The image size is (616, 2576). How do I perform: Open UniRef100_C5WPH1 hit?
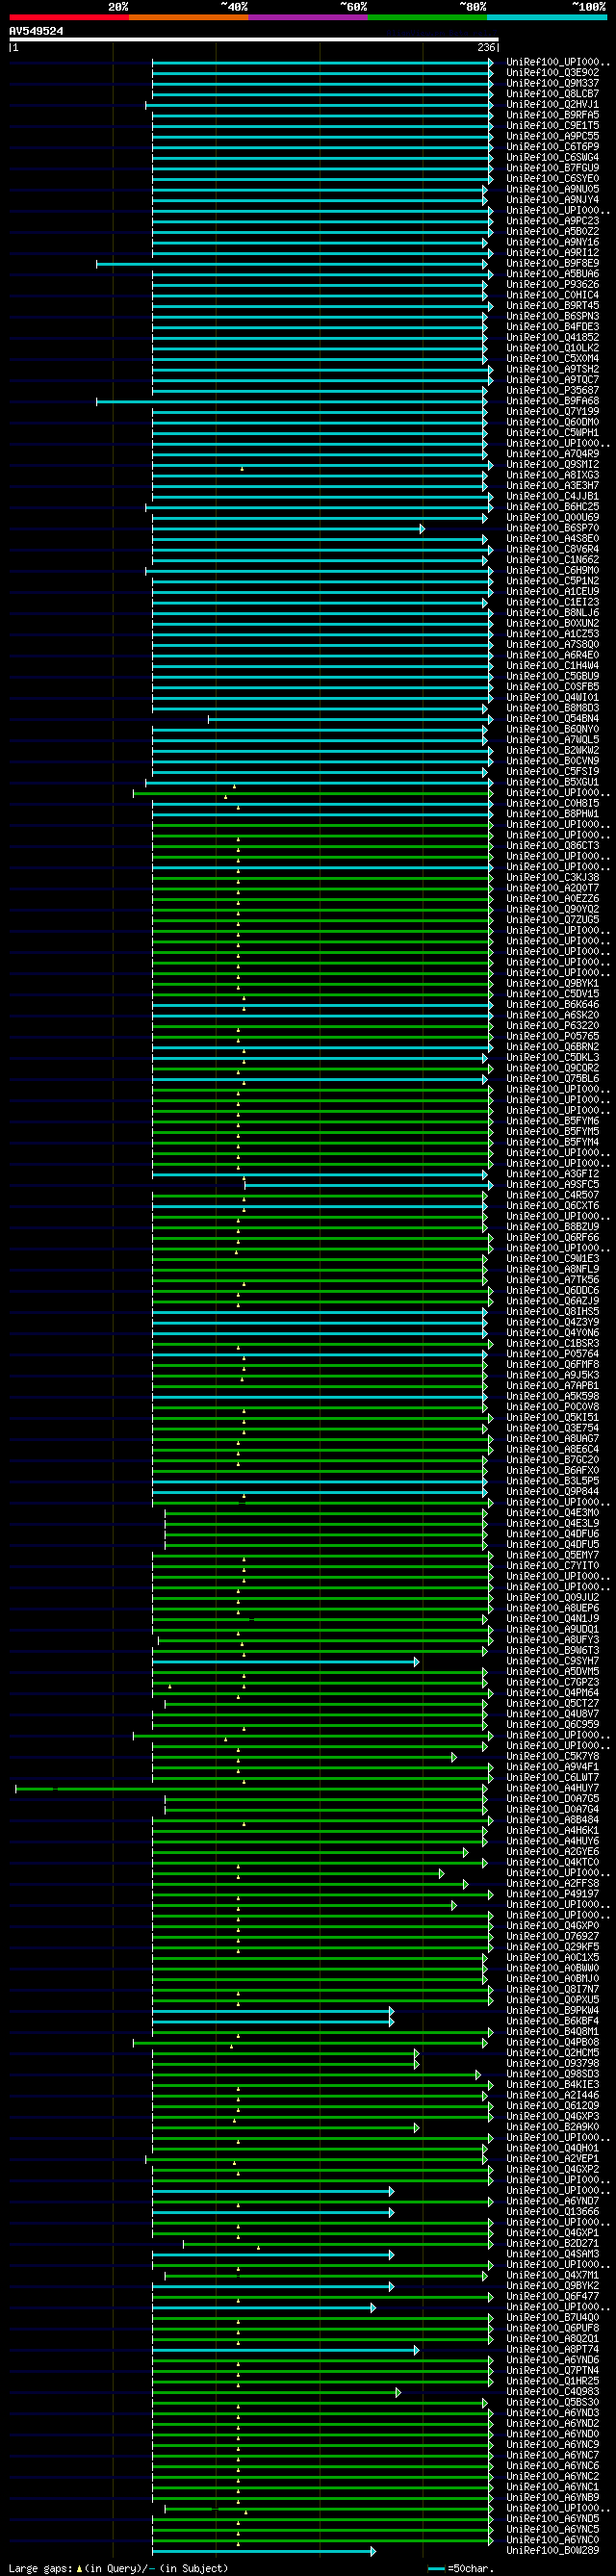[x=553, y=433]
